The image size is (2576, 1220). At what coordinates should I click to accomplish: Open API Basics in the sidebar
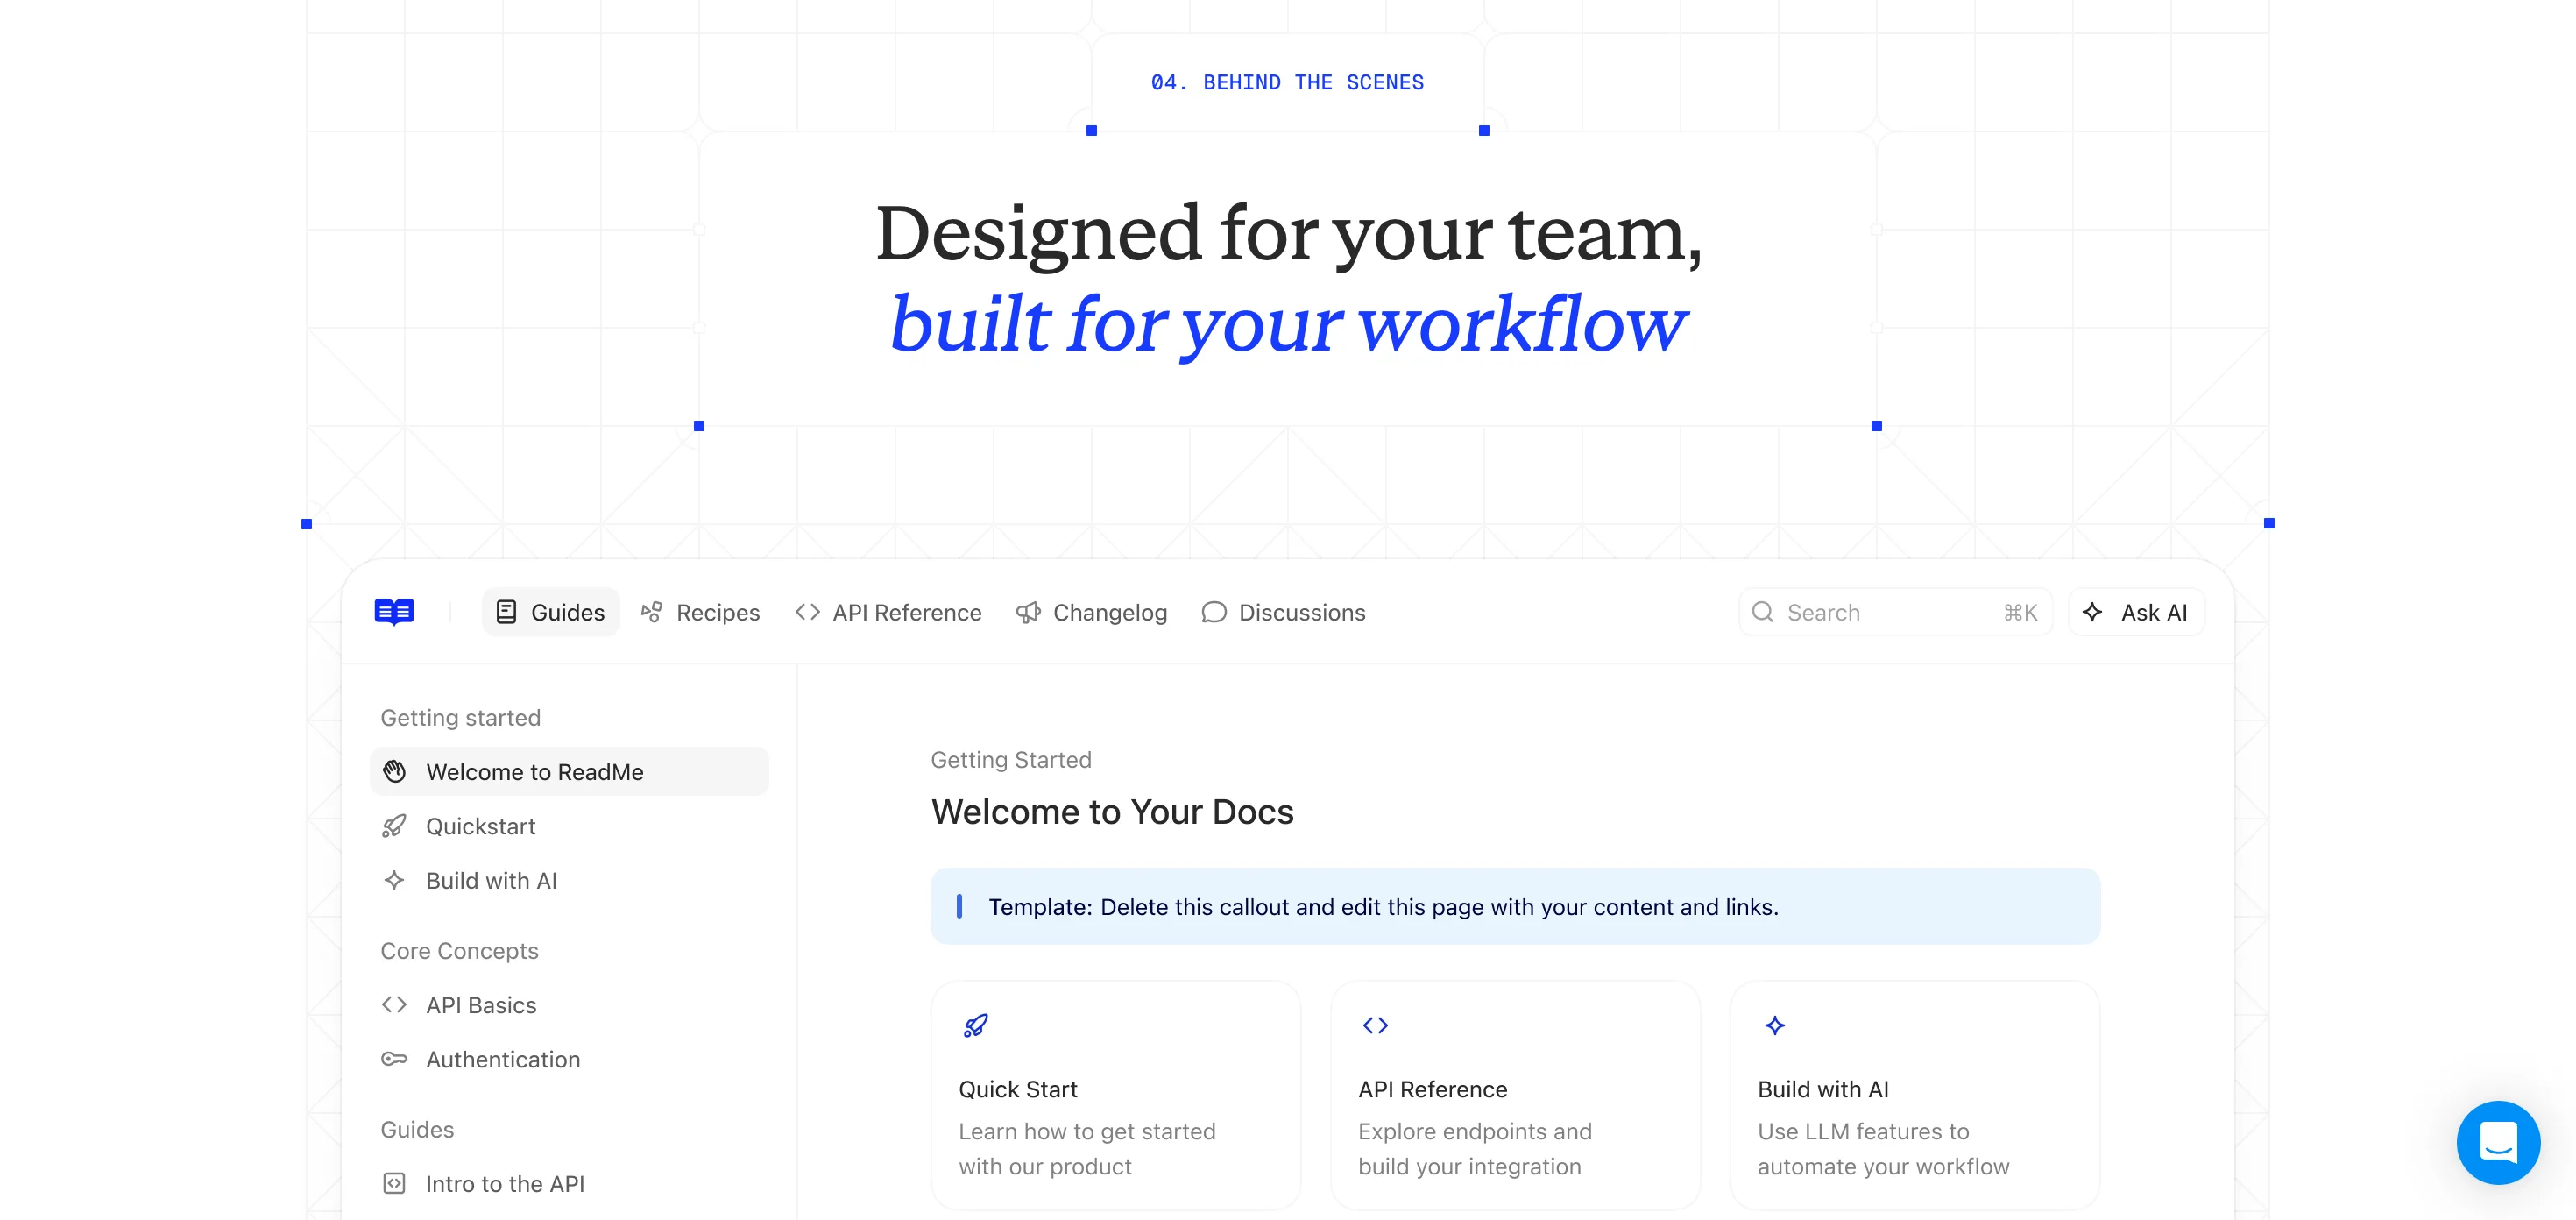[569, 1005]
